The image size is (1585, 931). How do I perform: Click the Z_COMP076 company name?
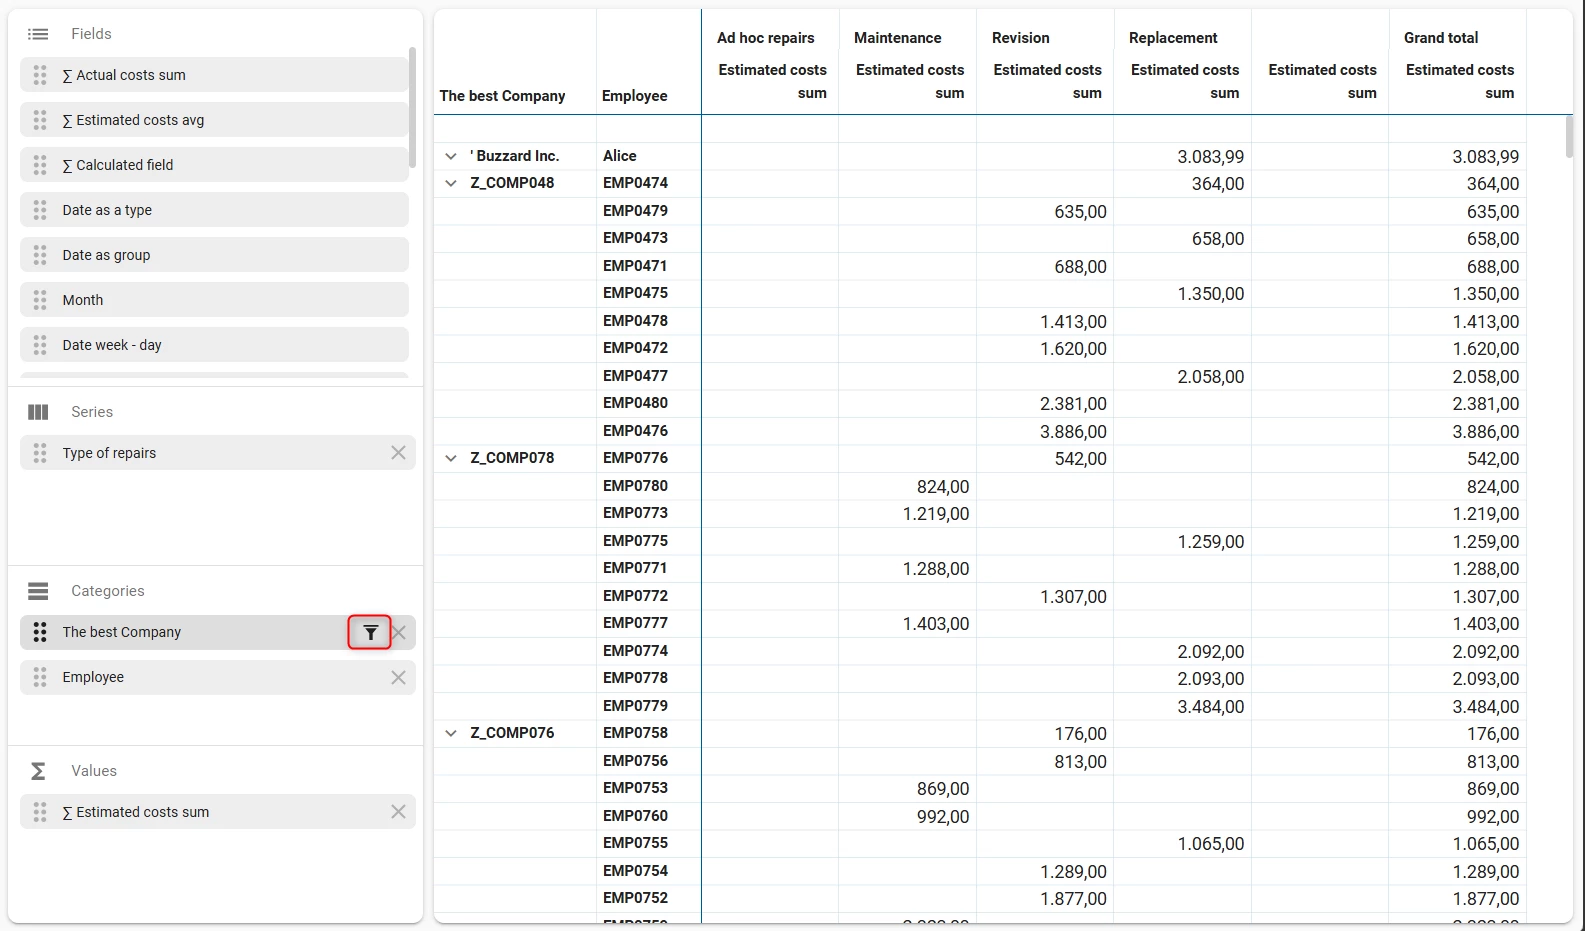(x=512, y=733)
